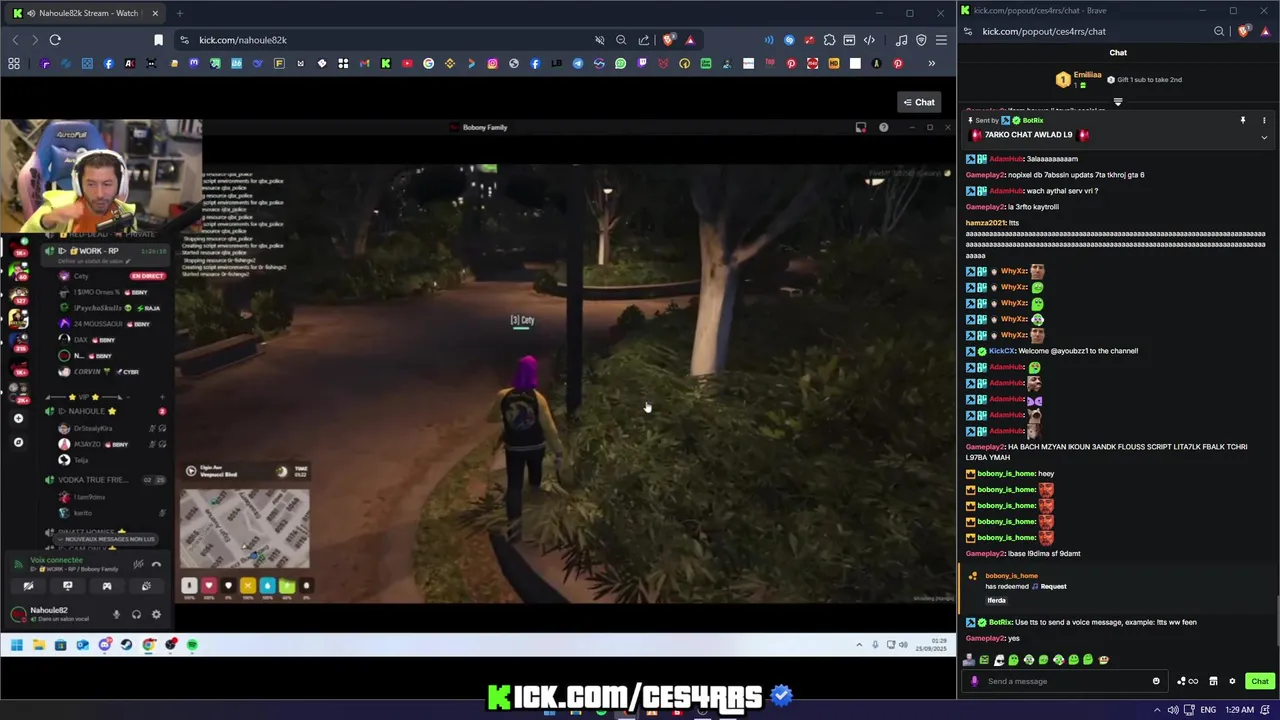Close the Nahoule82k Stream tab
The image size is (1280, 720).
154,13
